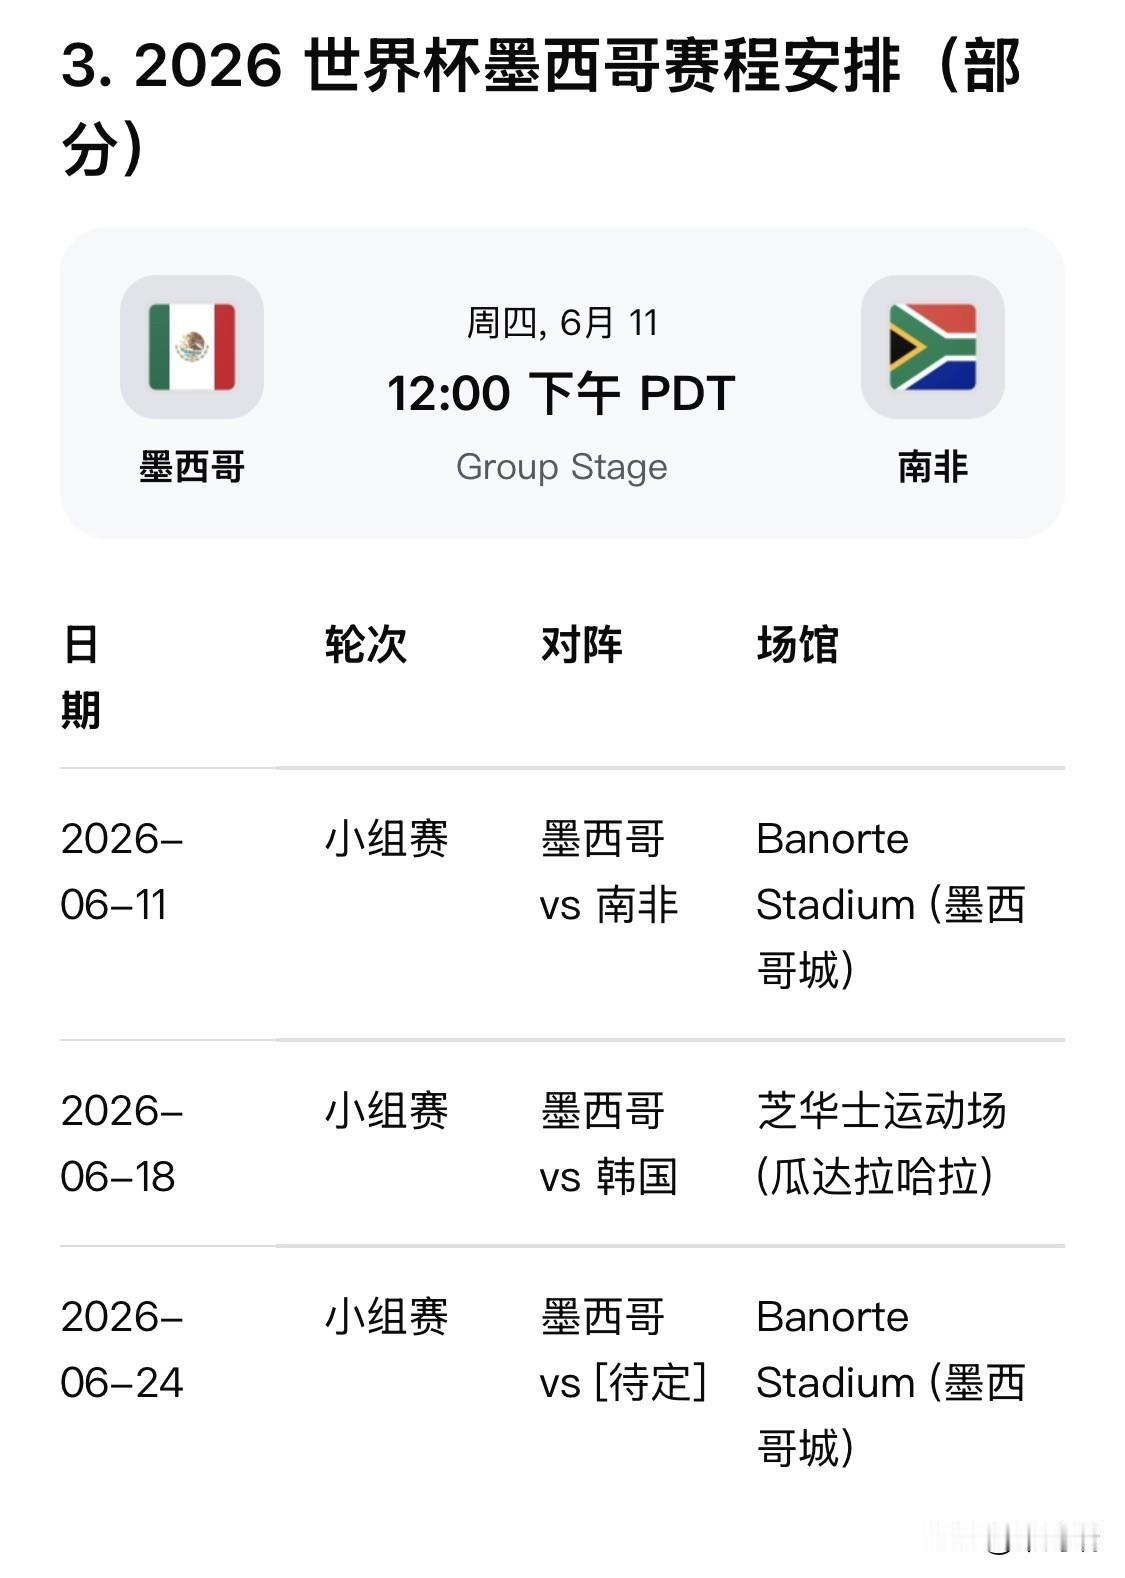Select the 墨西哥 vs 南非 matchup cell
1125x1578 pixels.
[x=609, y=872]
